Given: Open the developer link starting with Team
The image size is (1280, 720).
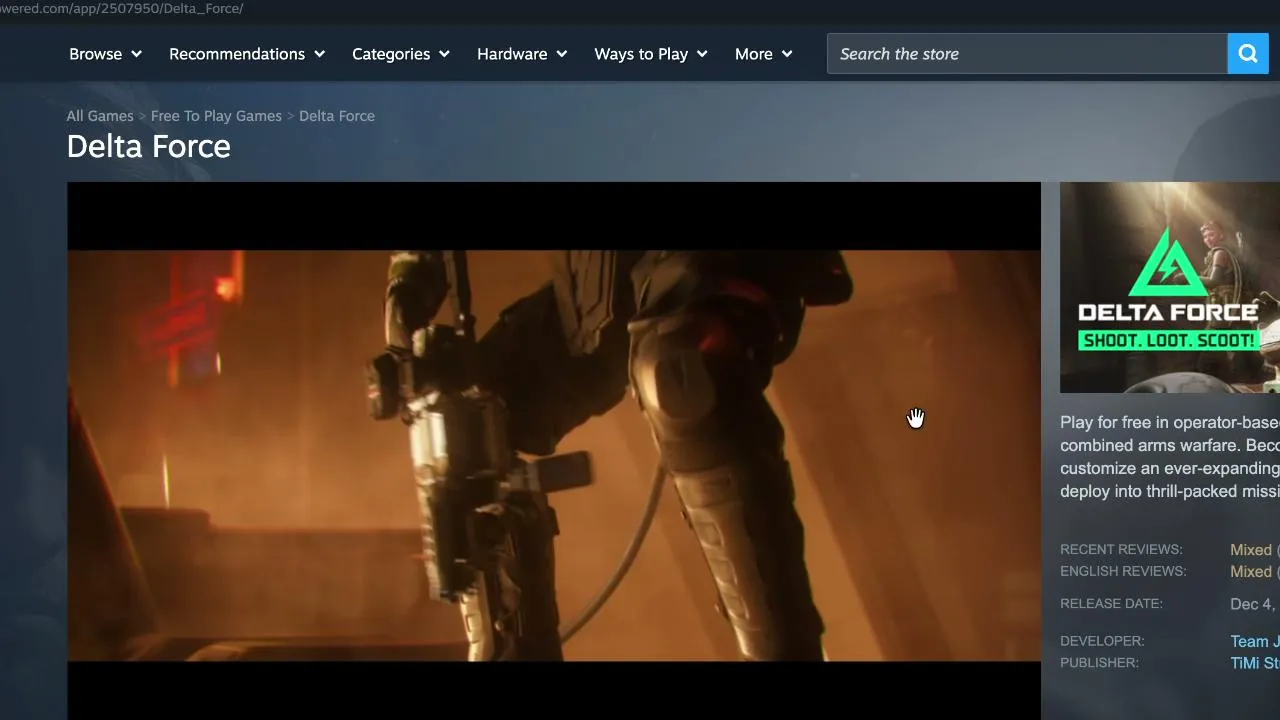Looking at the screenshot, I should [1255, 642].
